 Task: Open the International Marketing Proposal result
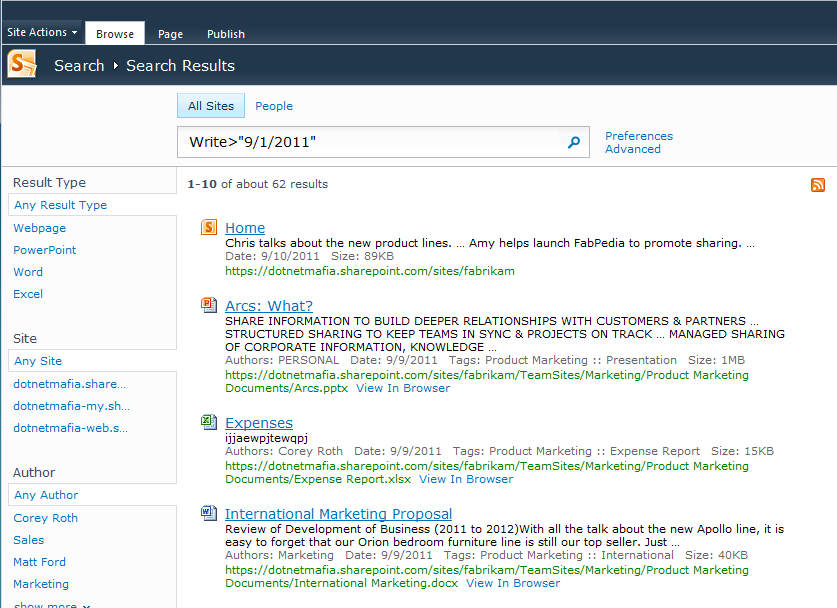pyautogui.click(x=338, y=514)
